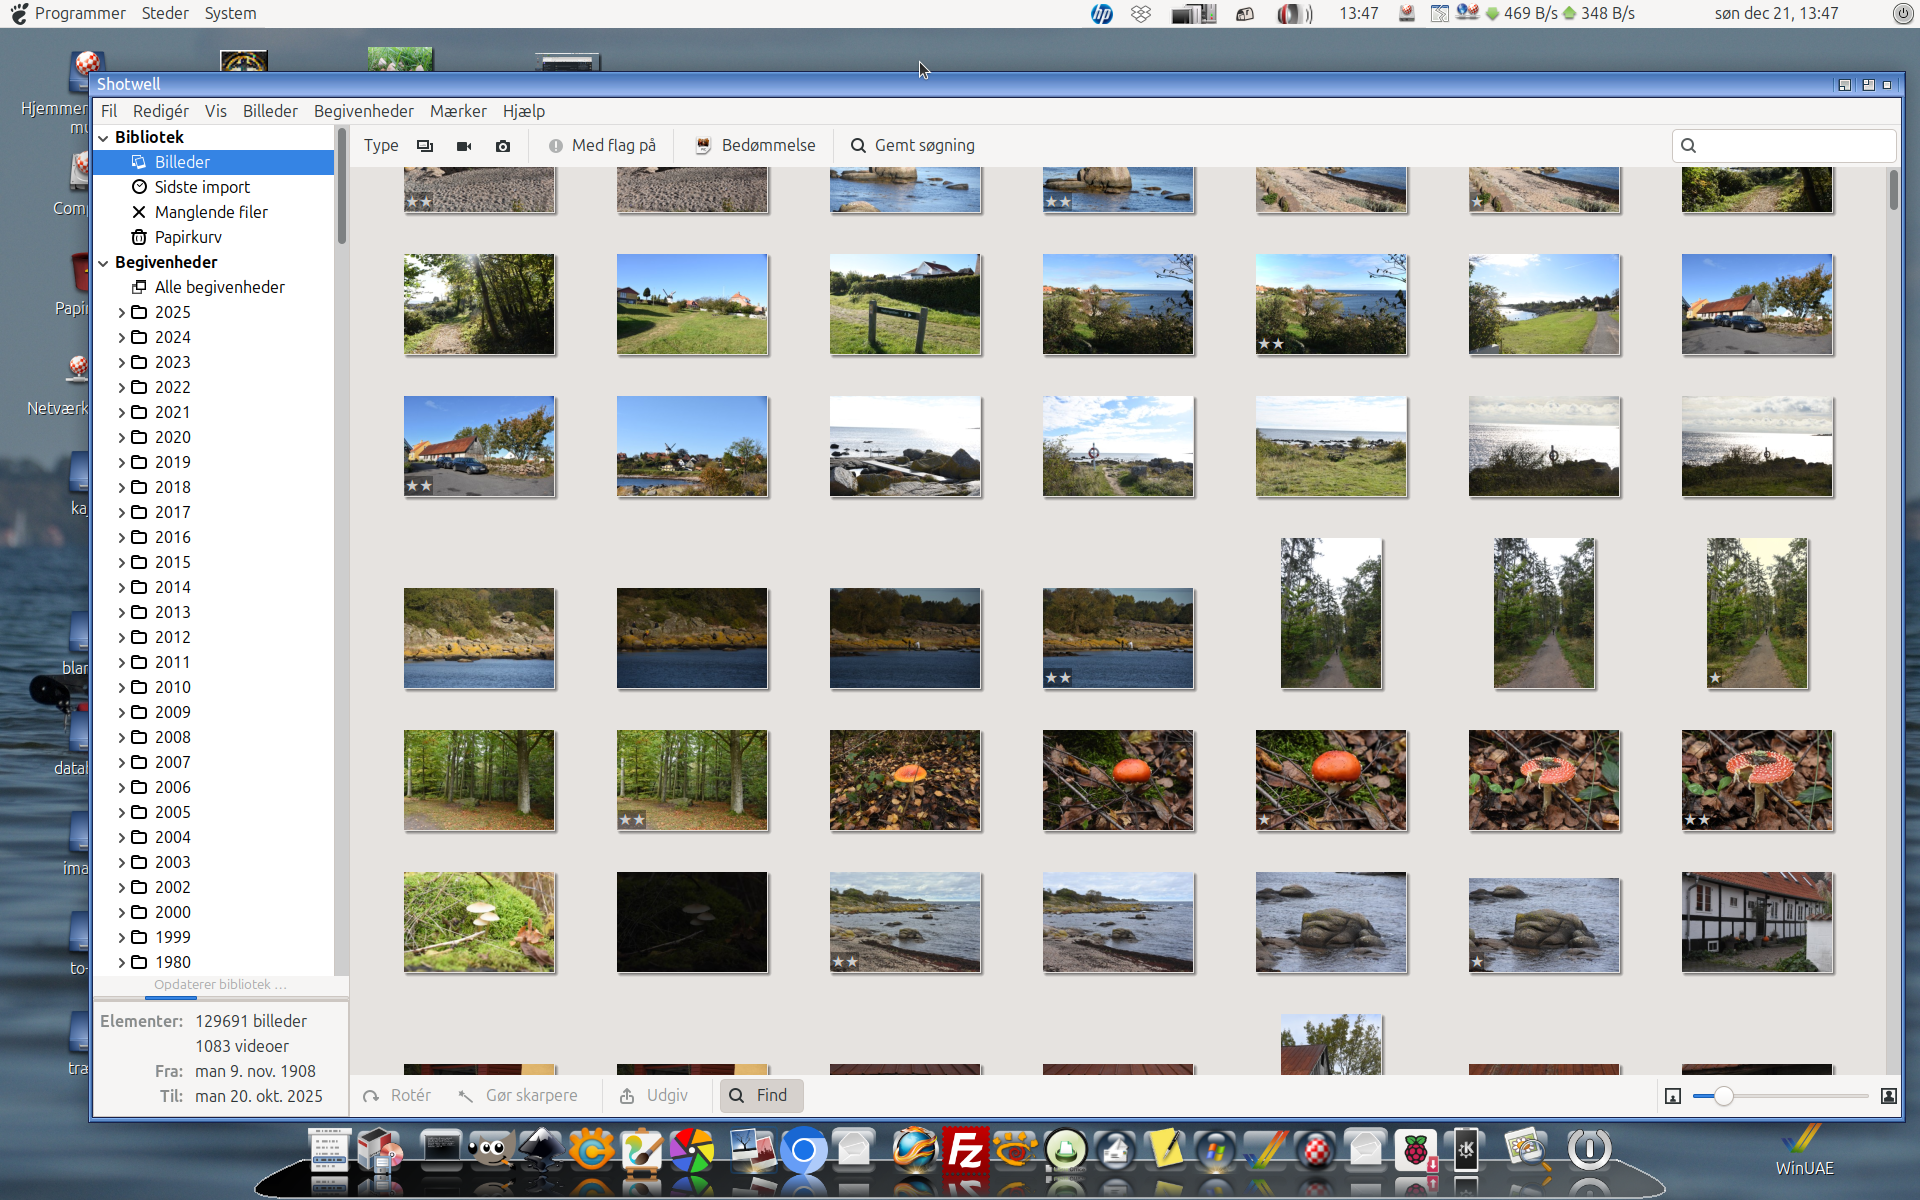
Task: Open the Mærker menu
Action: 458,111
